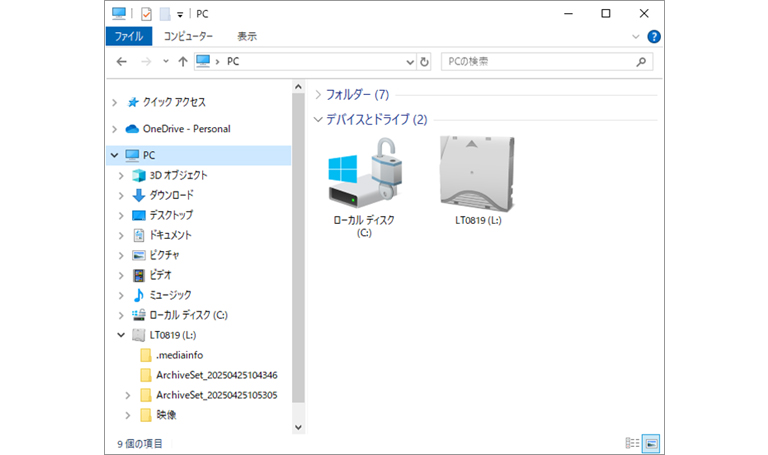Click the PC icon in address bar
This screenshot has width=768, height=455.
pos(203,61)
